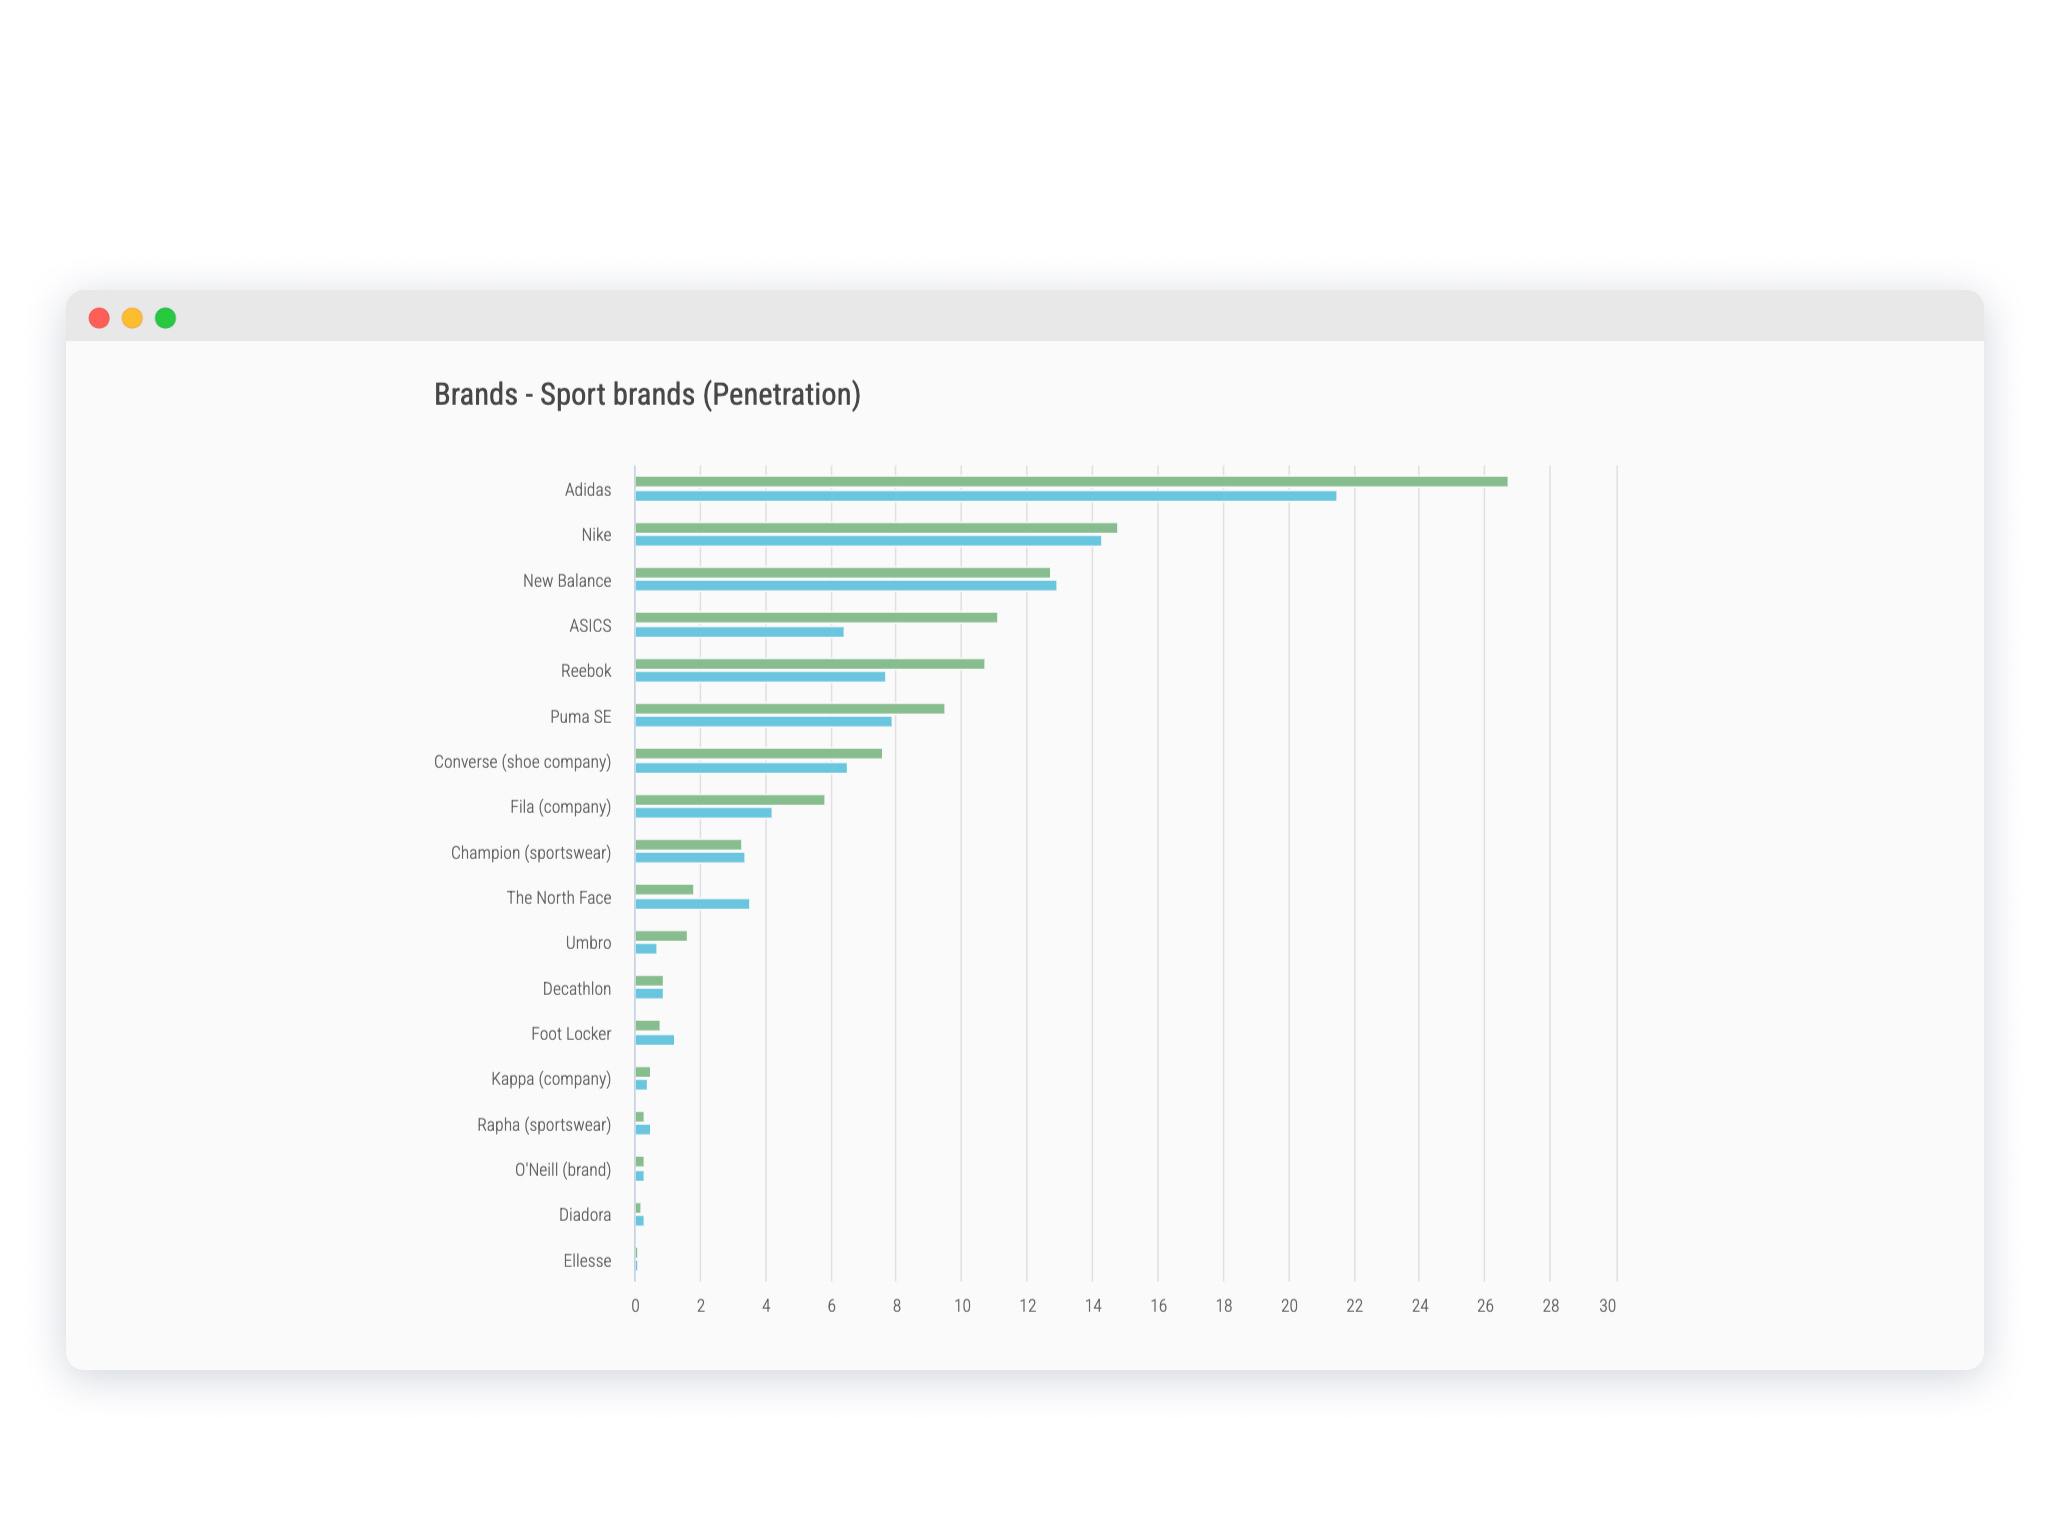
Task: Click the x-axis value 14
Action: 1093,1306
